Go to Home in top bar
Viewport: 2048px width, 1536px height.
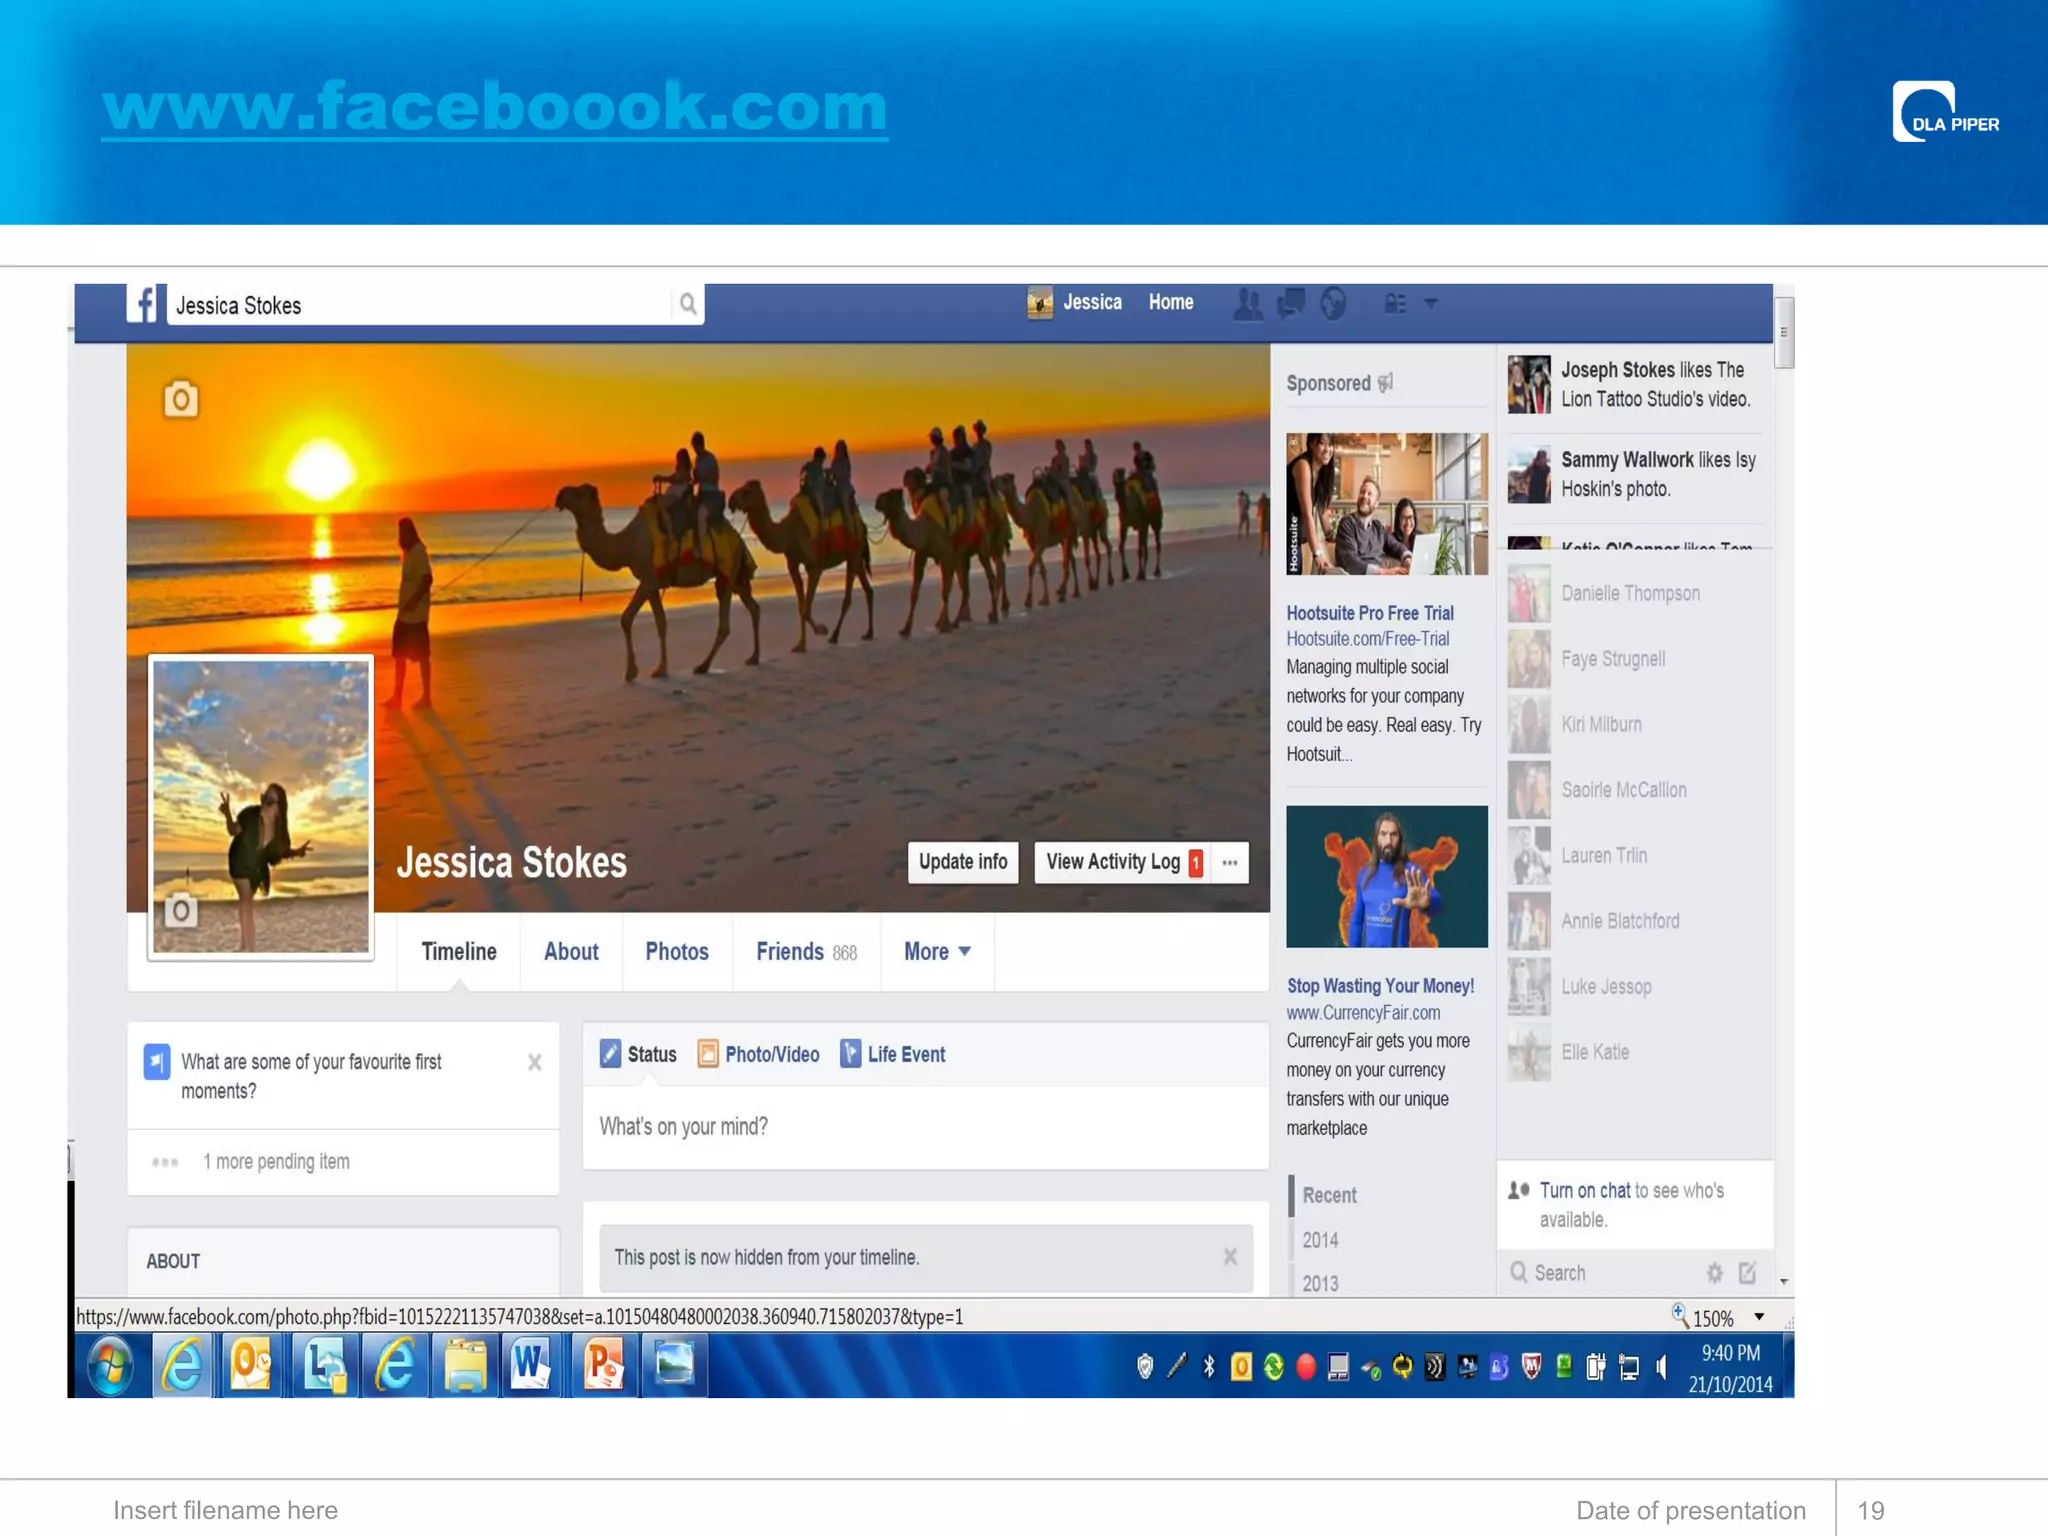[x=1171, y=302]
